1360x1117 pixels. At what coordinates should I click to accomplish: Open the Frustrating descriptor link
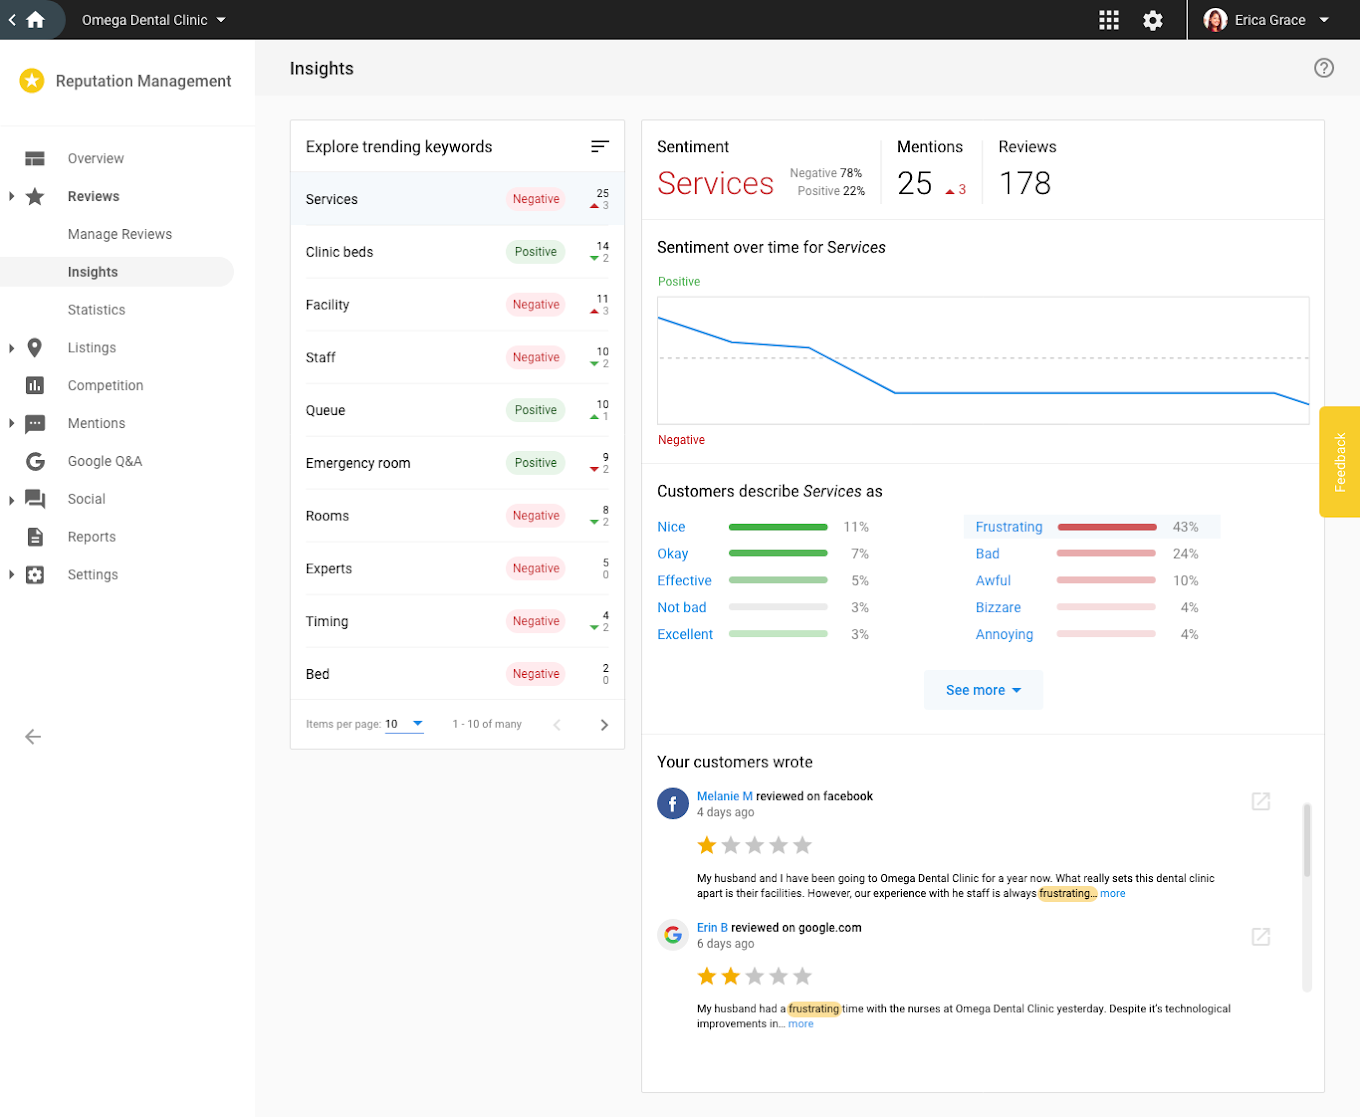[1008, 527]
